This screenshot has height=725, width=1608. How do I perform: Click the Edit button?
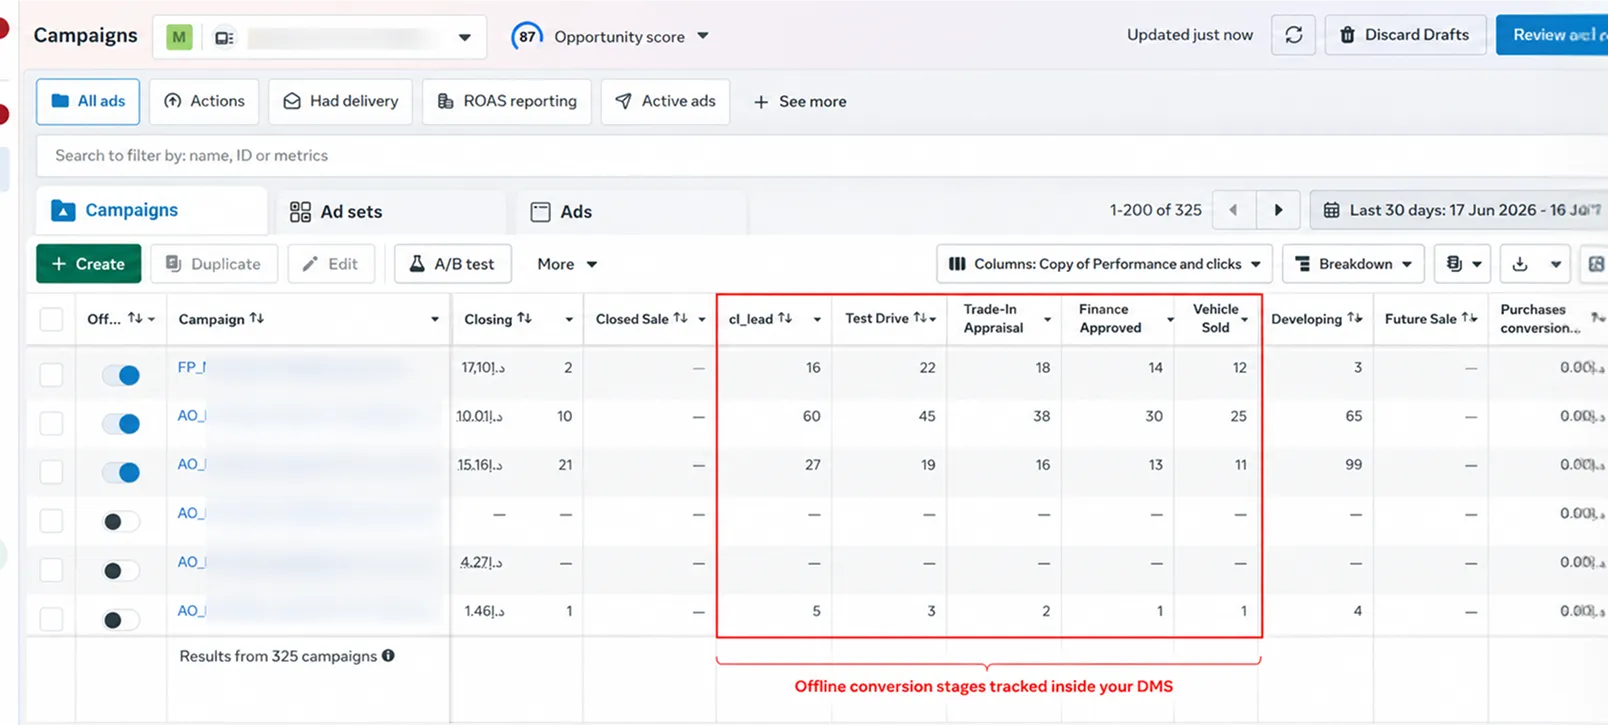point(330,264)
